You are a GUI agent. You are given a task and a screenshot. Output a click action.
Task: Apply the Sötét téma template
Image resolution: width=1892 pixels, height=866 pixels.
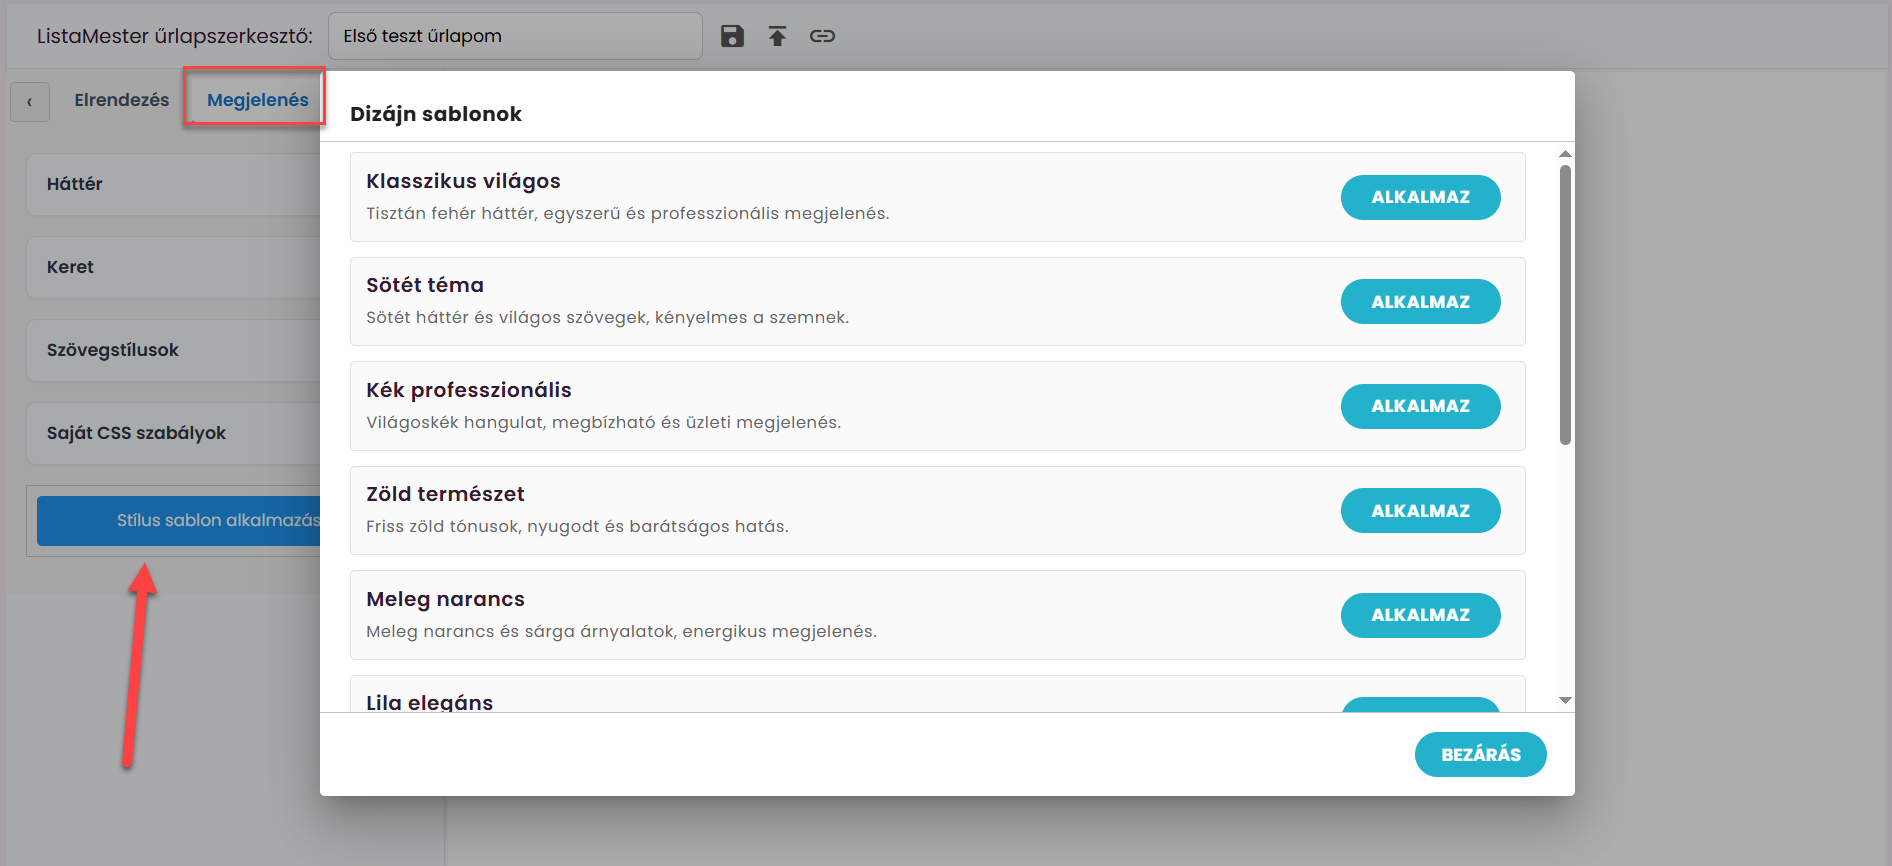point(1420,301)
